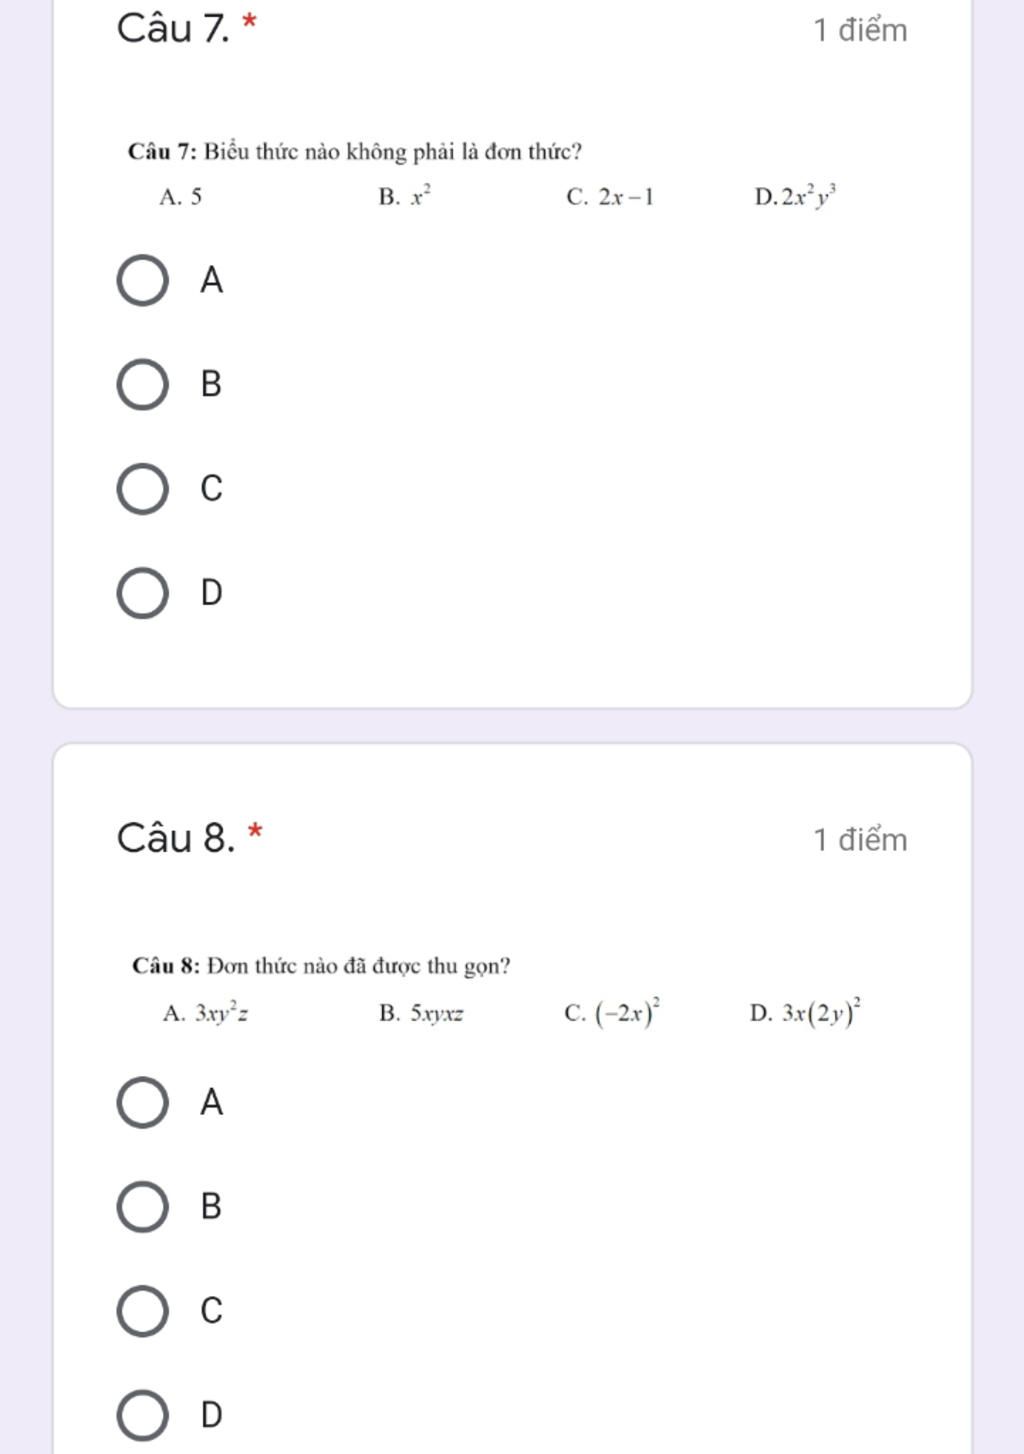Select radio option A under Câu 8

pos(142,1103)
